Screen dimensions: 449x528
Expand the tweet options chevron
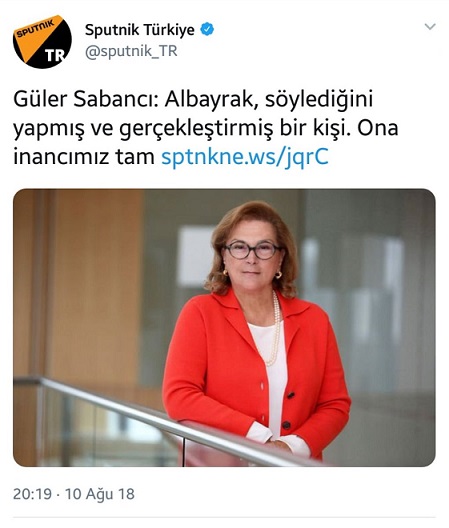430,27
